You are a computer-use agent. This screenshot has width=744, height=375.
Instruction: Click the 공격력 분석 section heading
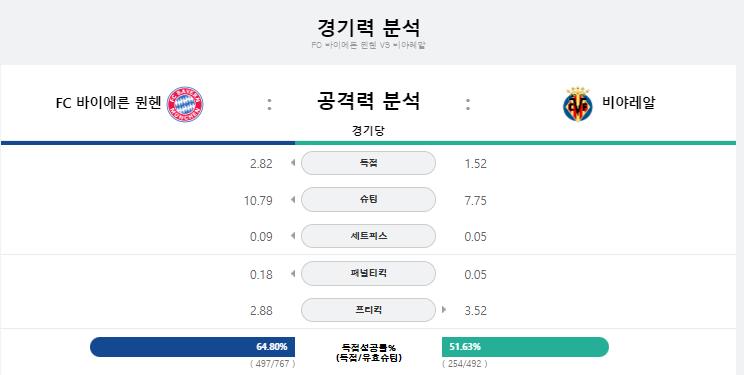click(x=368, y=101)
